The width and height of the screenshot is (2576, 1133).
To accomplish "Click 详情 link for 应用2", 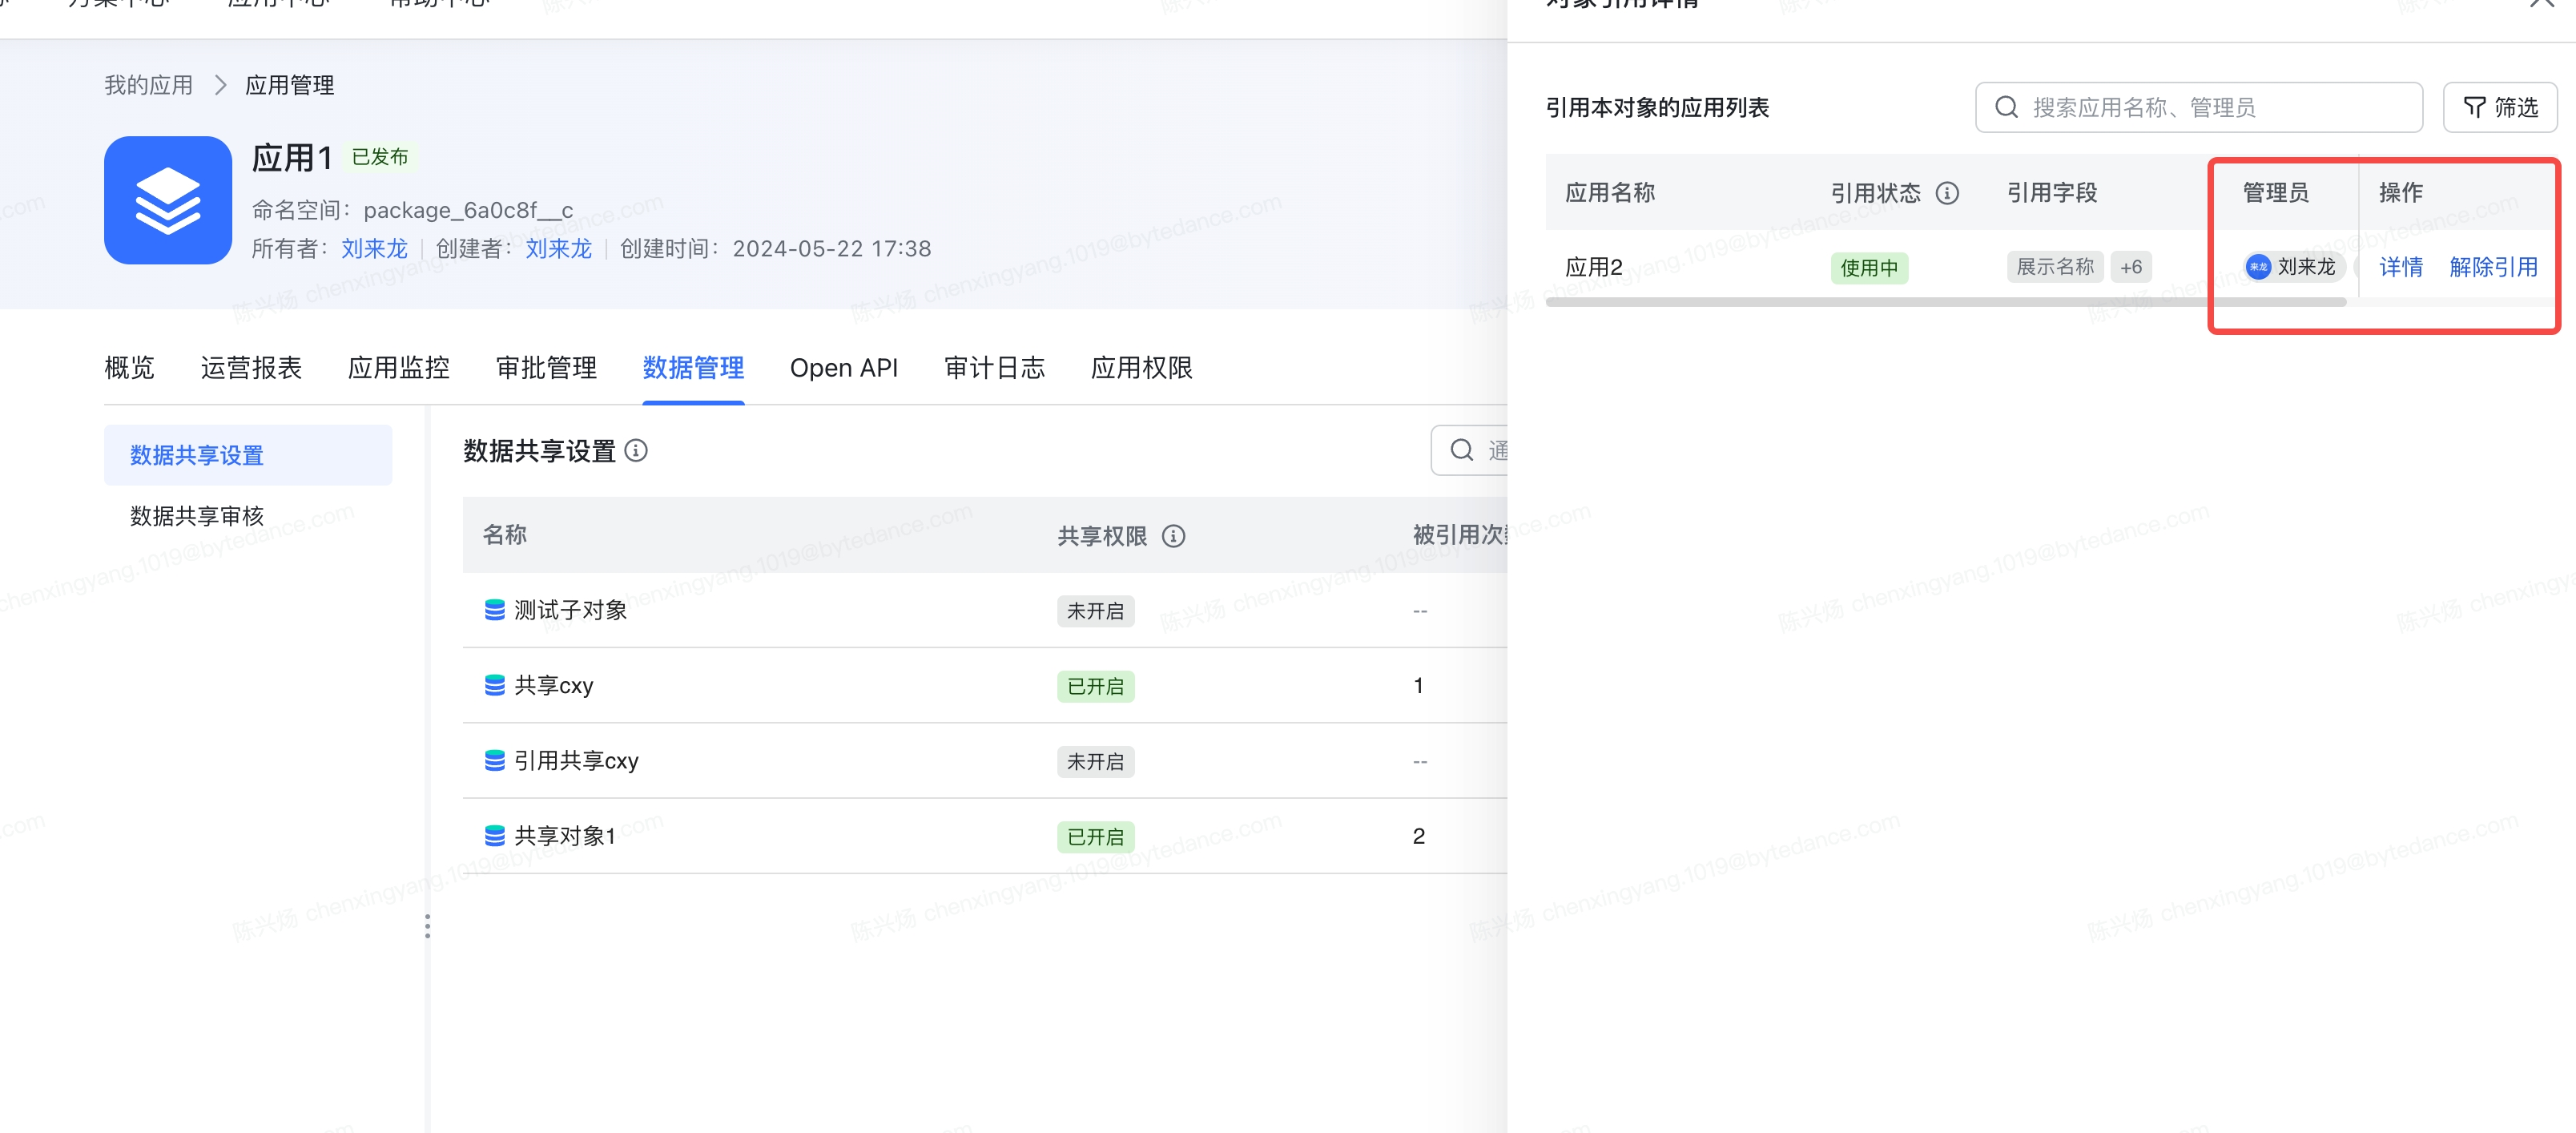I will pos(2401,267).
